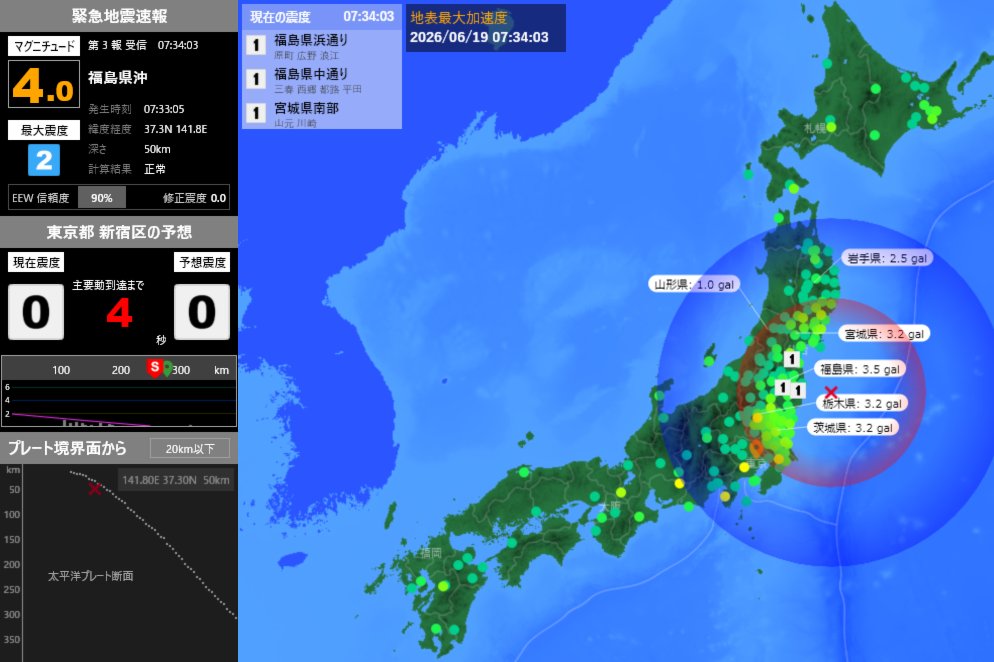Click the red S-wave marker on distance scale

click(154, 367)
